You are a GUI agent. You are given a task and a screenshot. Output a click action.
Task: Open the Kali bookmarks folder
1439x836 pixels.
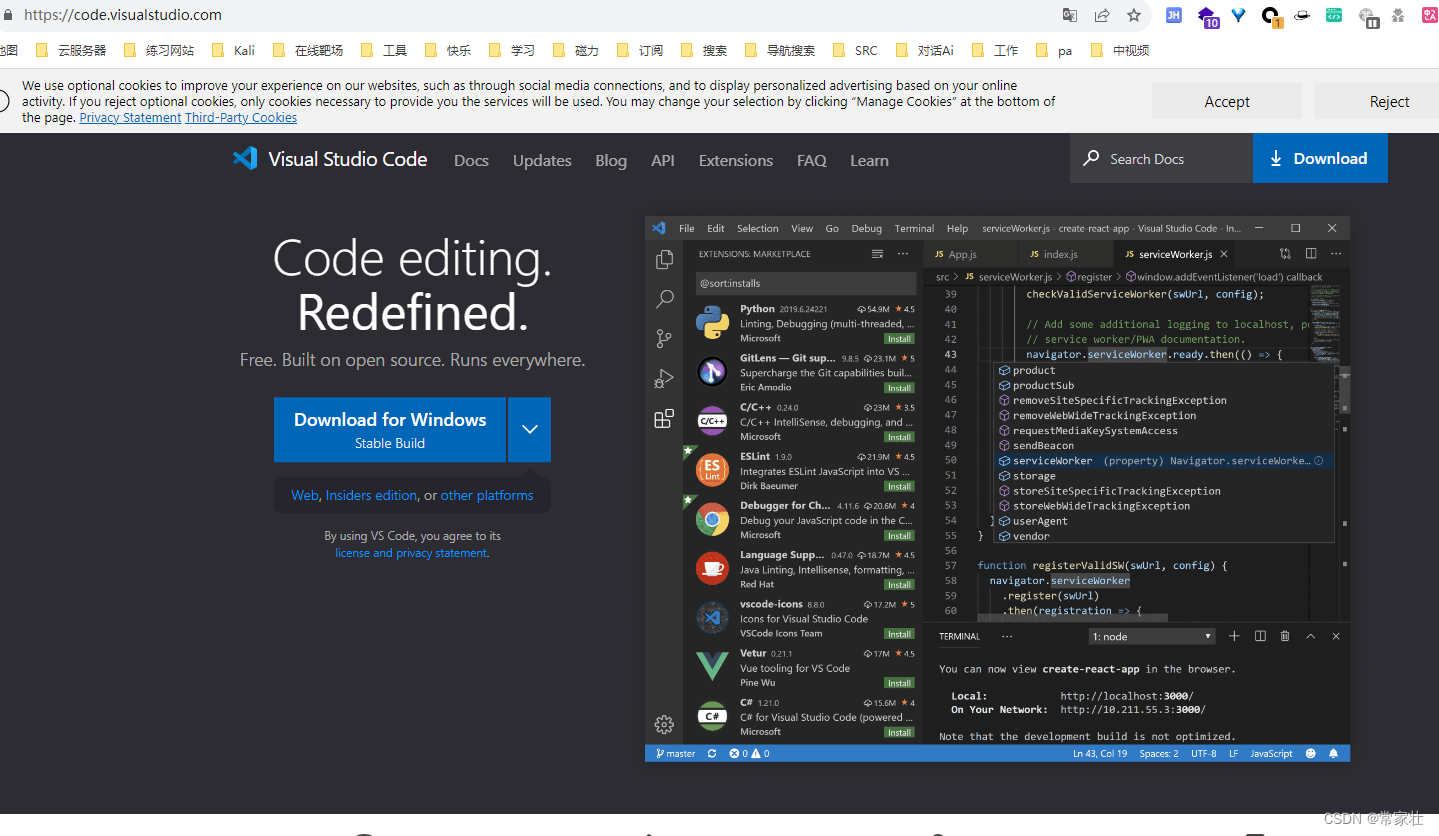[x=233, y=50]
